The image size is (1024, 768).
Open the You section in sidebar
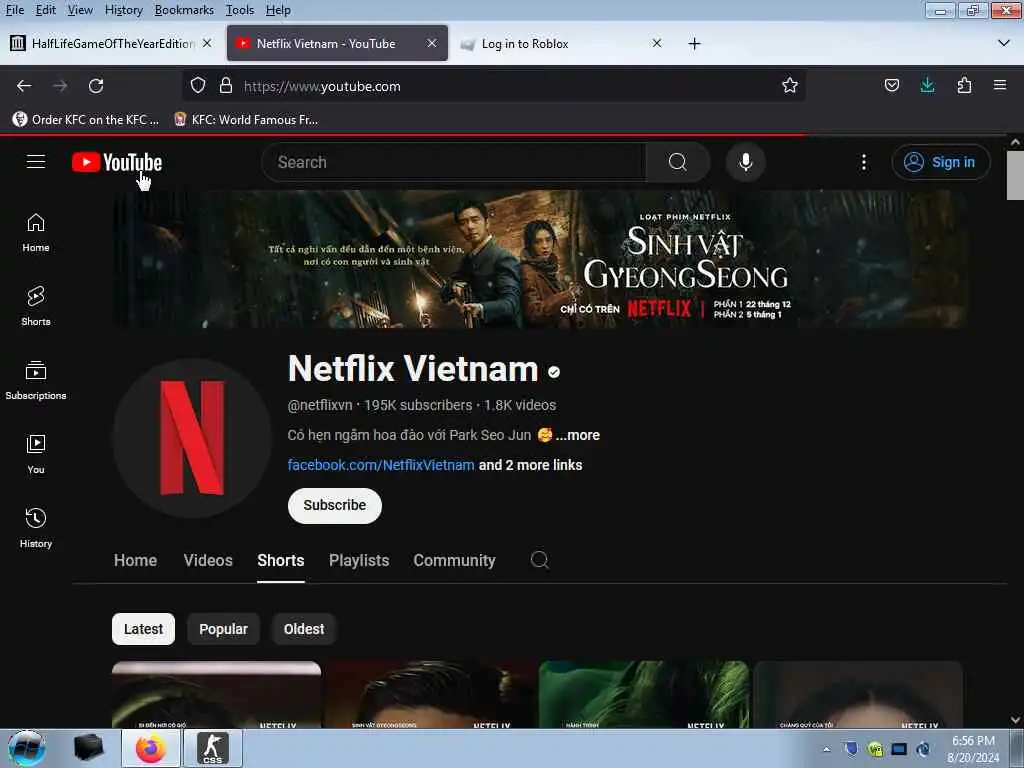pos(36,454)
